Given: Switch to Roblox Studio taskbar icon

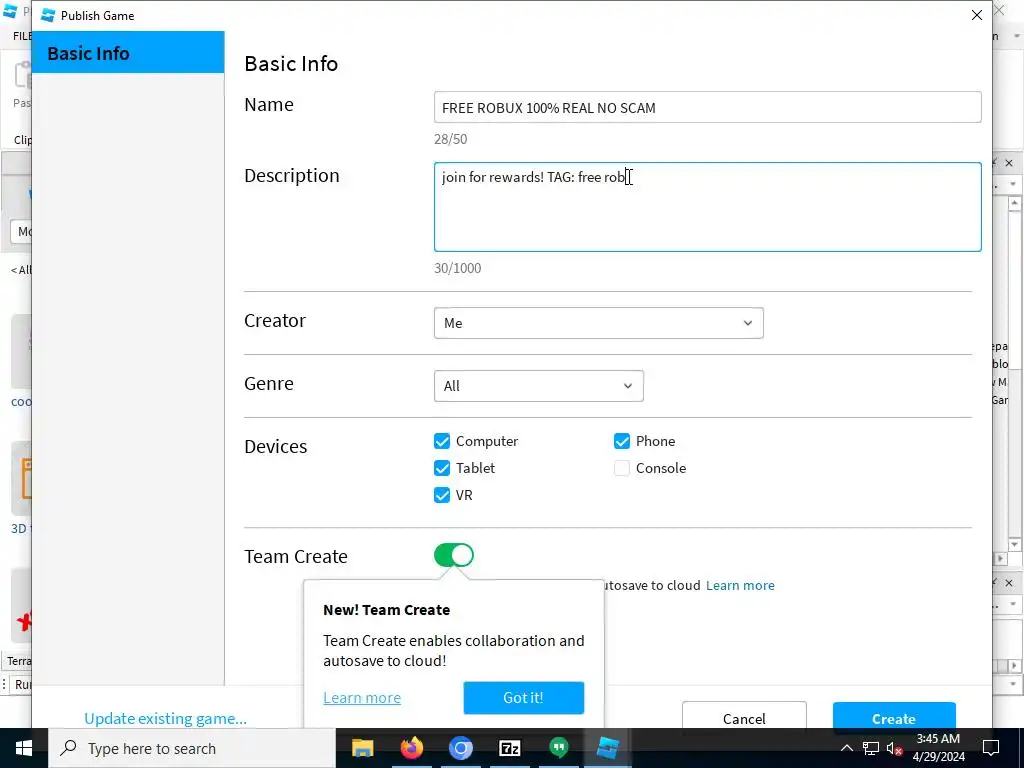Looking at the screenshot, I should (x=607, y=748).
